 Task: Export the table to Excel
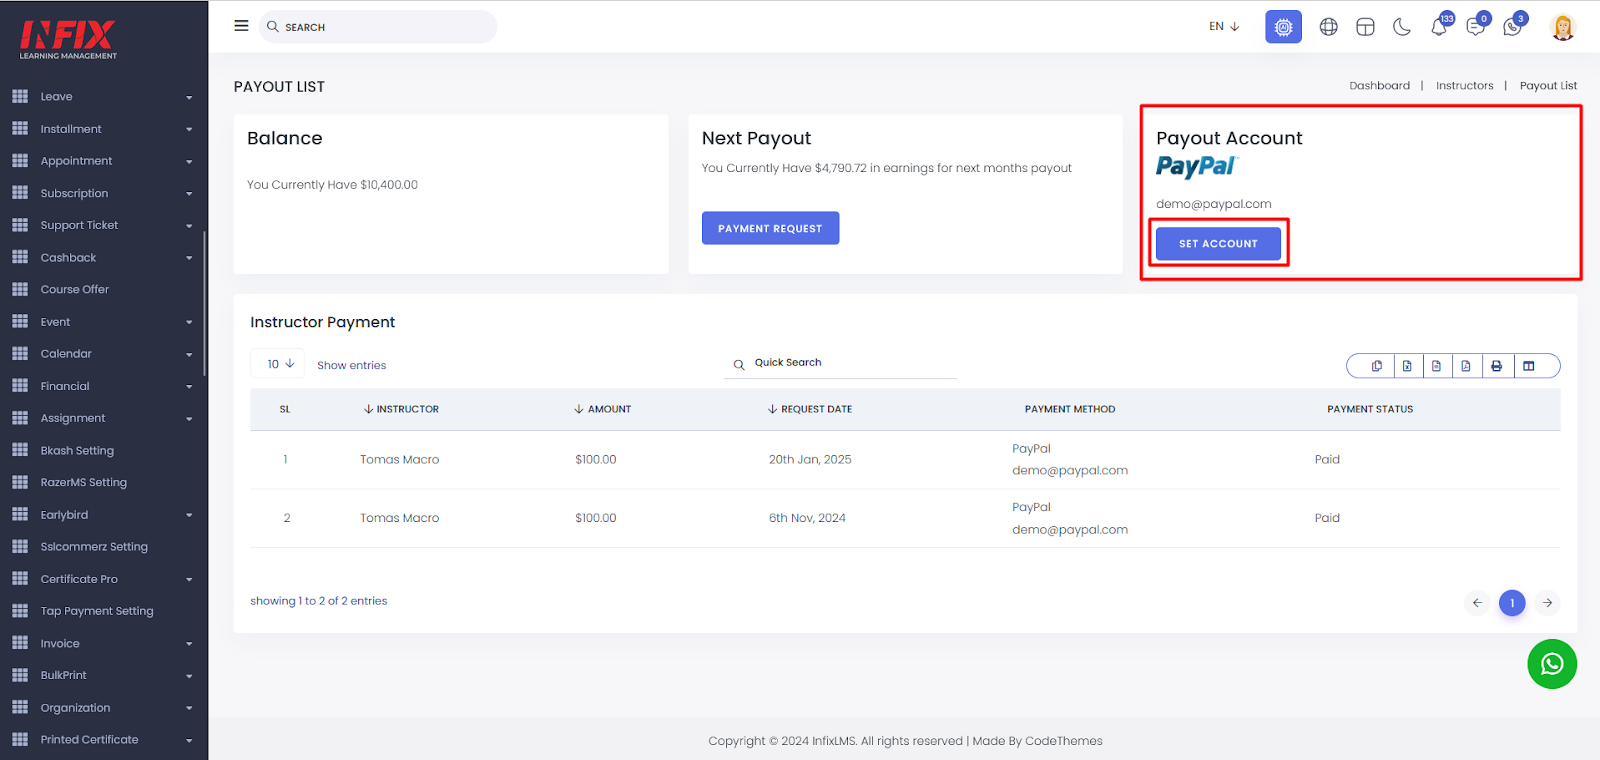click(x=1407, y=366)
